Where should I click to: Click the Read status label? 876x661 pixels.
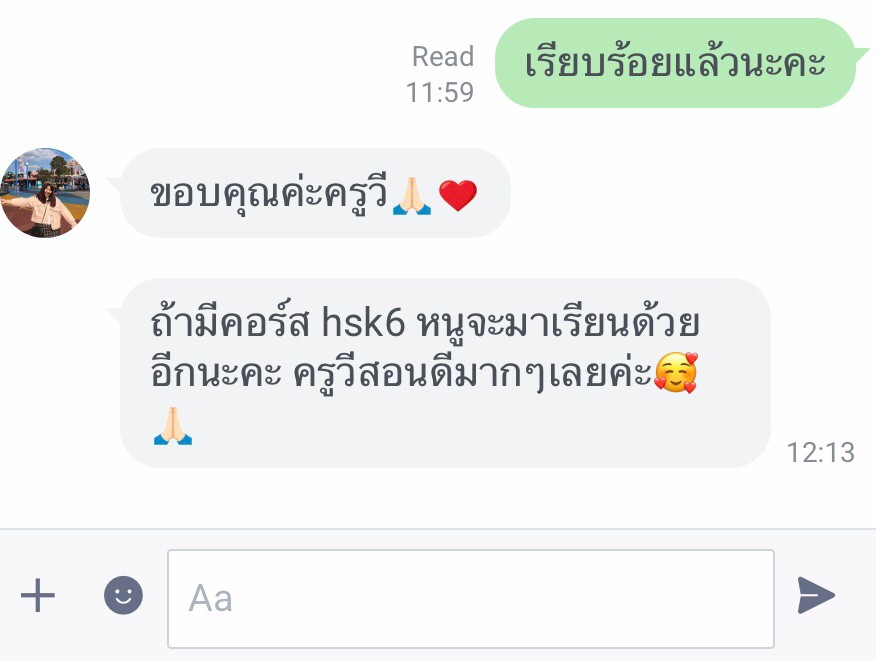click(x=442, y=56)
